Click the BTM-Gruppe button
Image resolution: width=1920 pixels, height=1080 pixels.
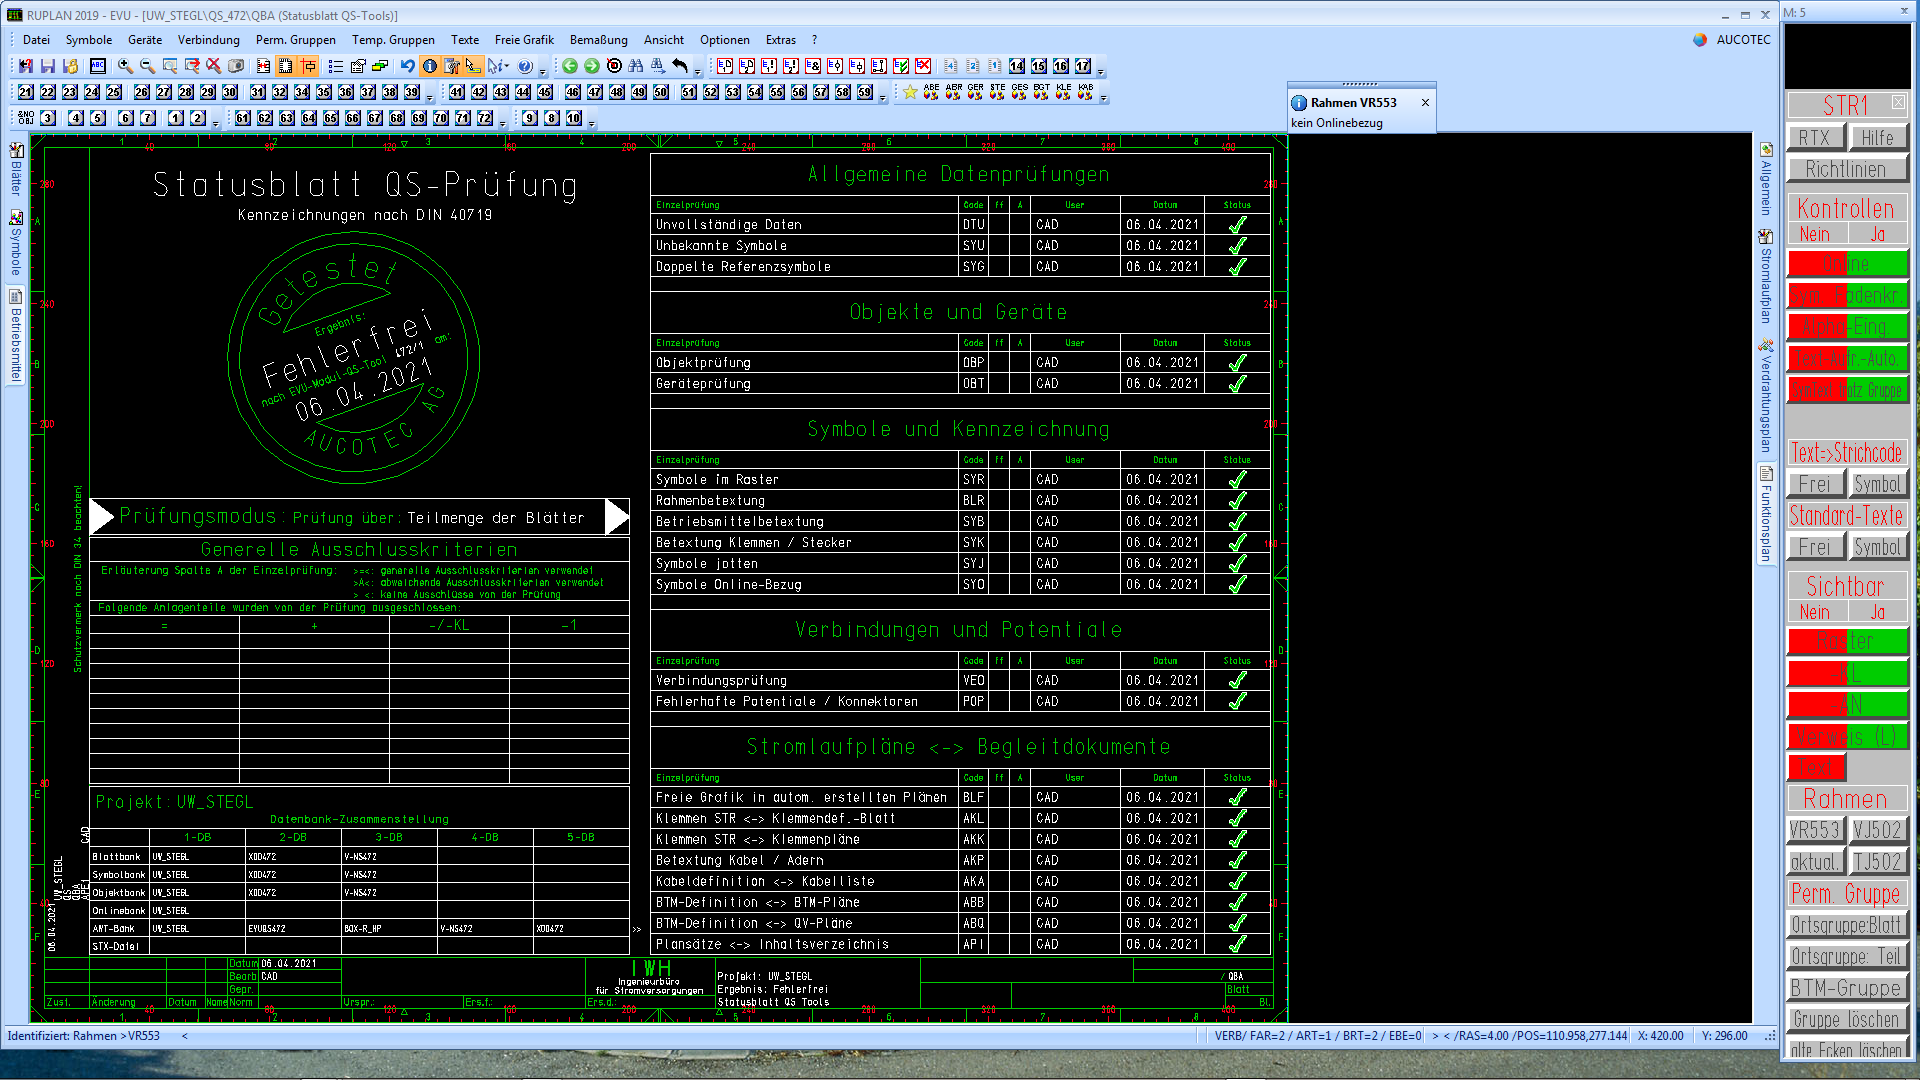pos(1847,988)
